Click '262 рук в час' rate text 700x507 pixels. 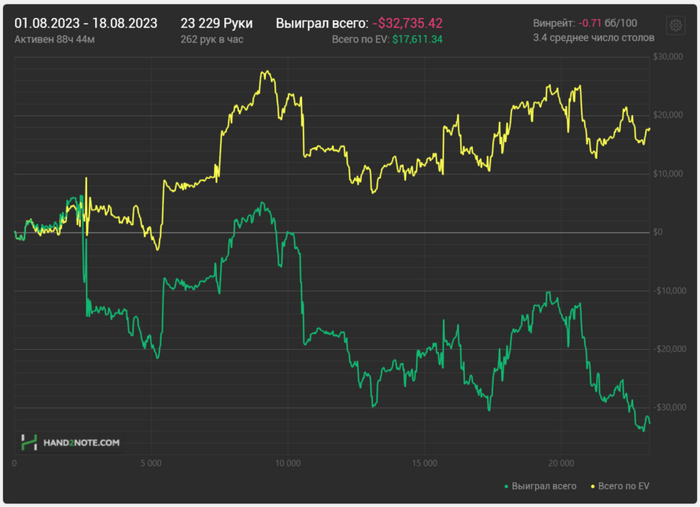212,40
